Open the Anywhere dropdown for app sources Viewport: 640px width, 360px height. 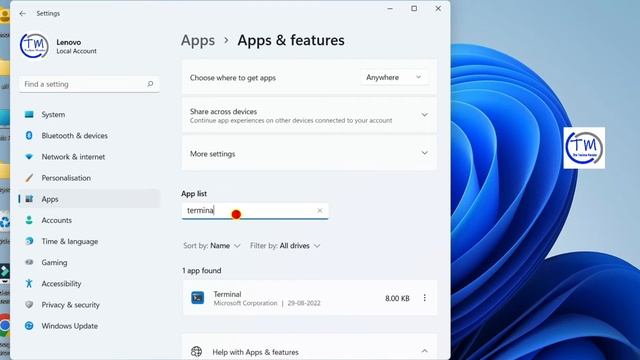394,78
